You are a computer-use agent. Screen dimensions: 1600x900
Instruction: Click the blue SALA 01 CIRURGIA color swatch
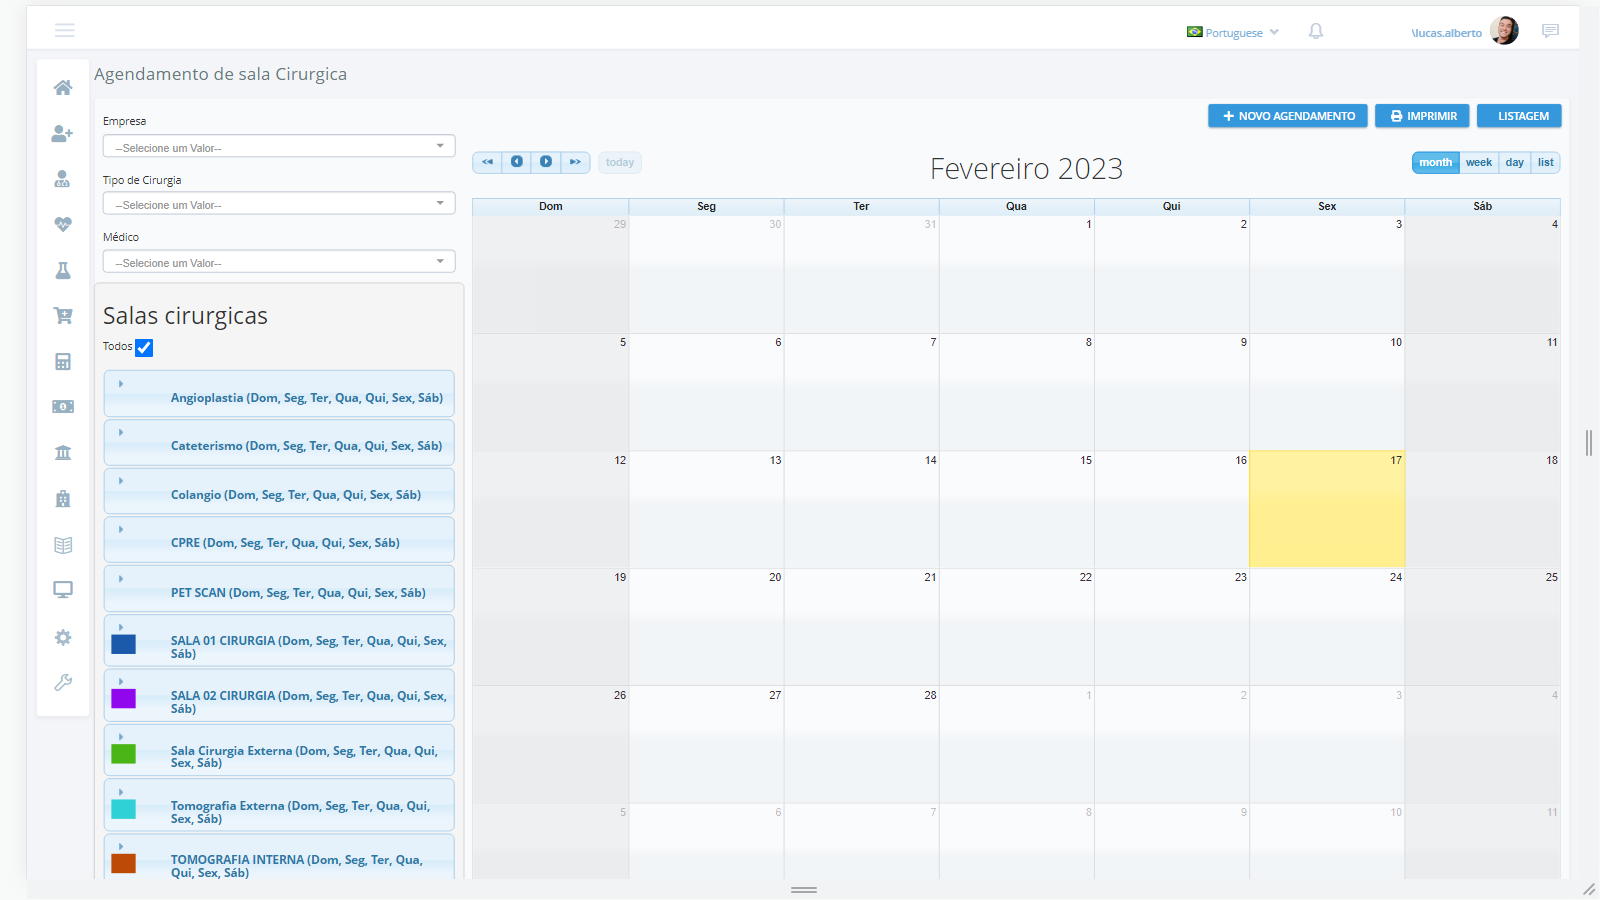point(124,644)
